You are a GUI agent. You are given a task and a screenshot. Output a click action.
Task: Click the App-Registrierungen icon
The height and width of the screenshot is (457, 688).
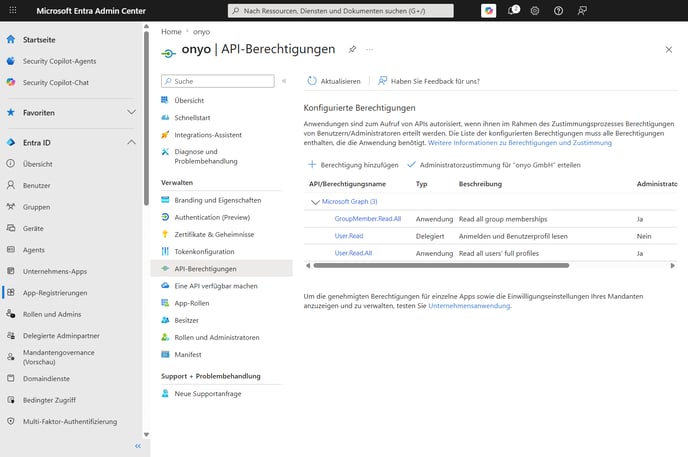click(x=11, y=293)
